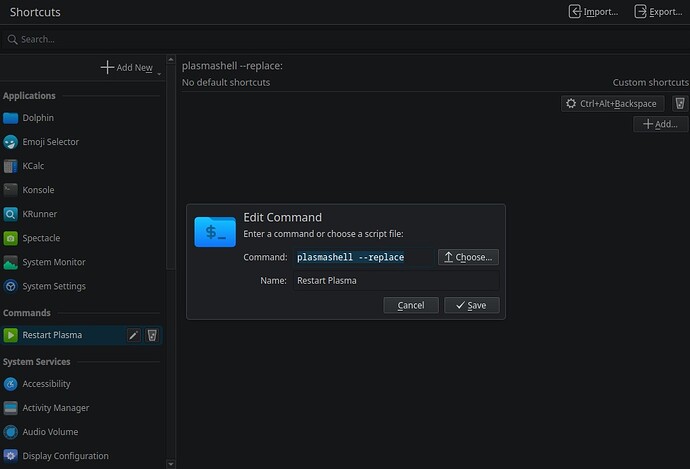Click the Konsole terminal icon
Image resolution: width=690 pixels, height=469 pixels.
pyautogui.click(x=11, y=190)
